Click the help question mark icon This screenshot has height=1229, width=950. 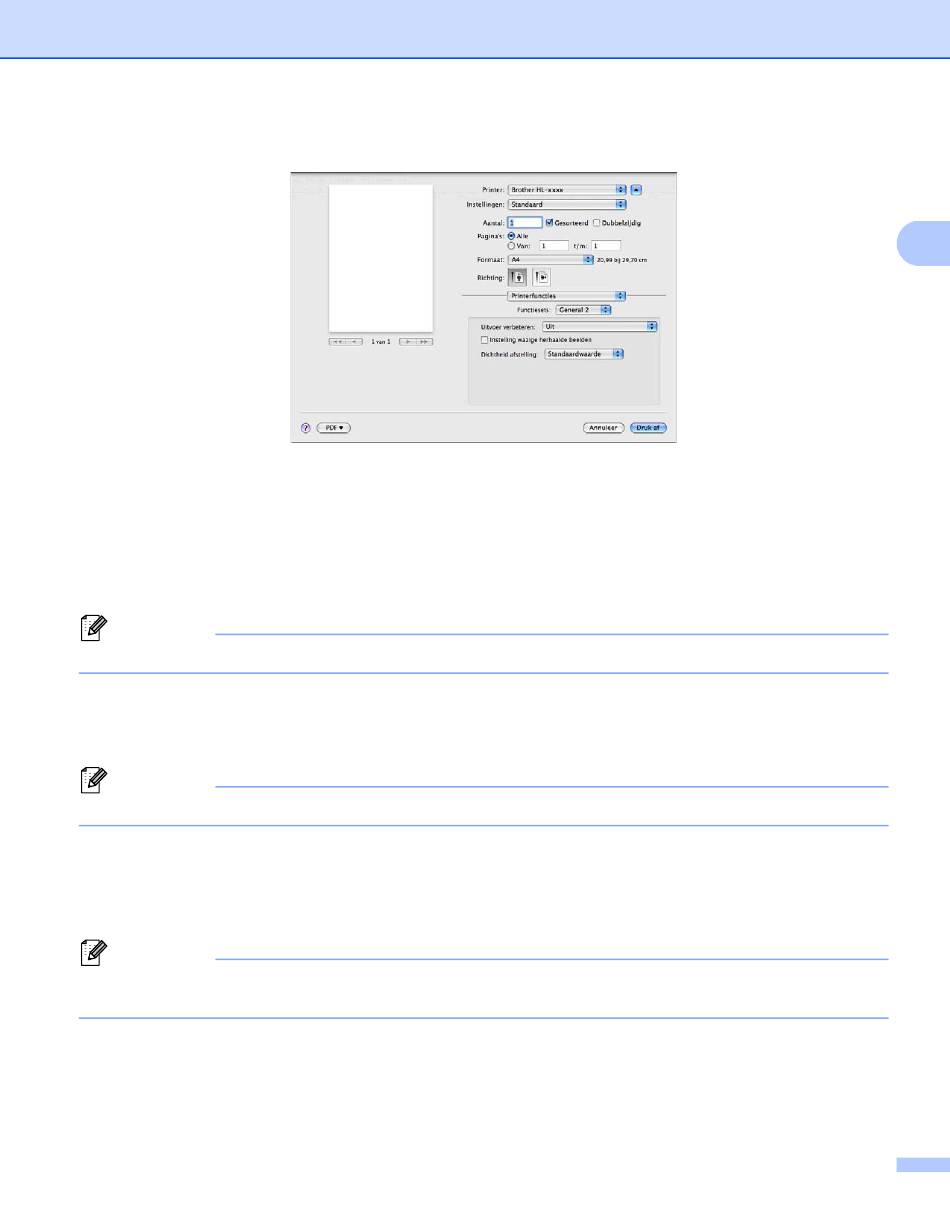(306, 427)
